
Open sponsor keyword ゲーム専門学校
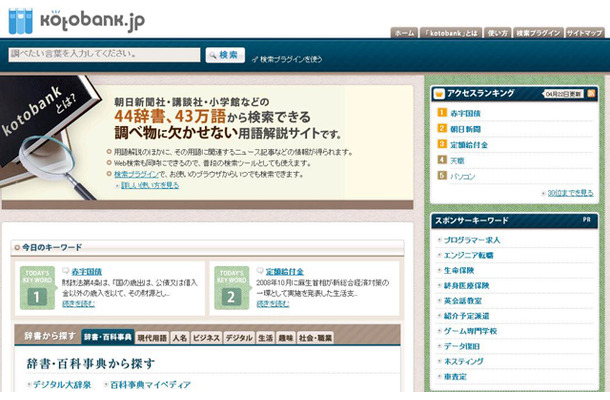[470, 331]
